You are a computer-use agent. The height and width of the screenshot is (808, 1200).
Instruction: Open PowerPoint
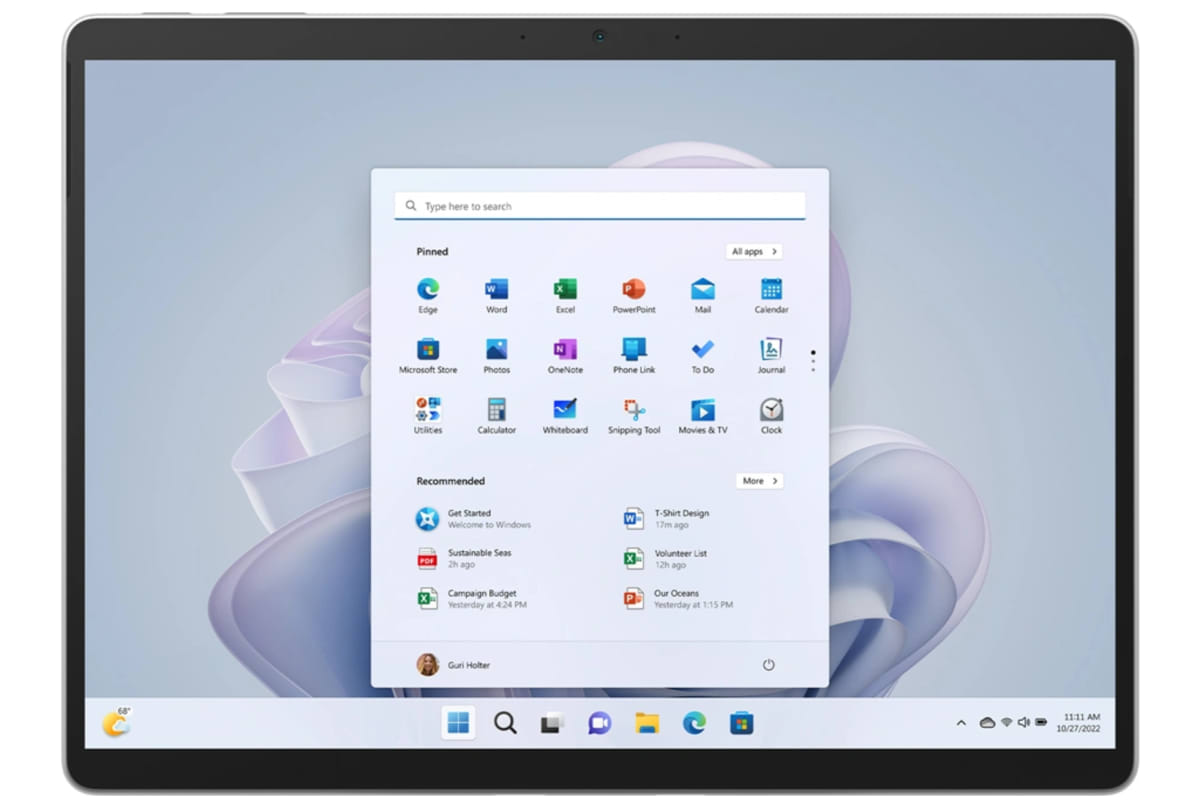[x=633, y=290]
